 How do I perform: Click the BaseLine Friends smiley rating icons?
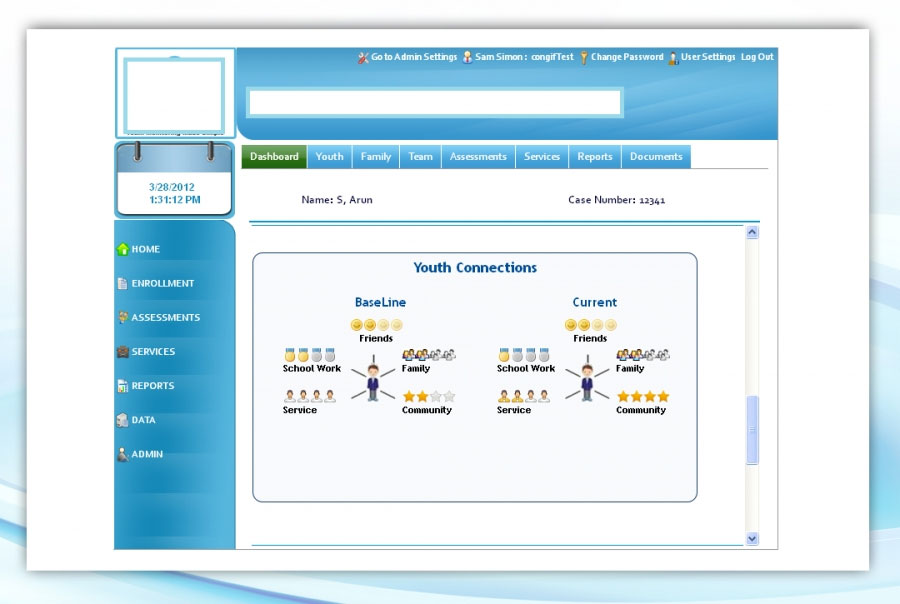[377, 325]
